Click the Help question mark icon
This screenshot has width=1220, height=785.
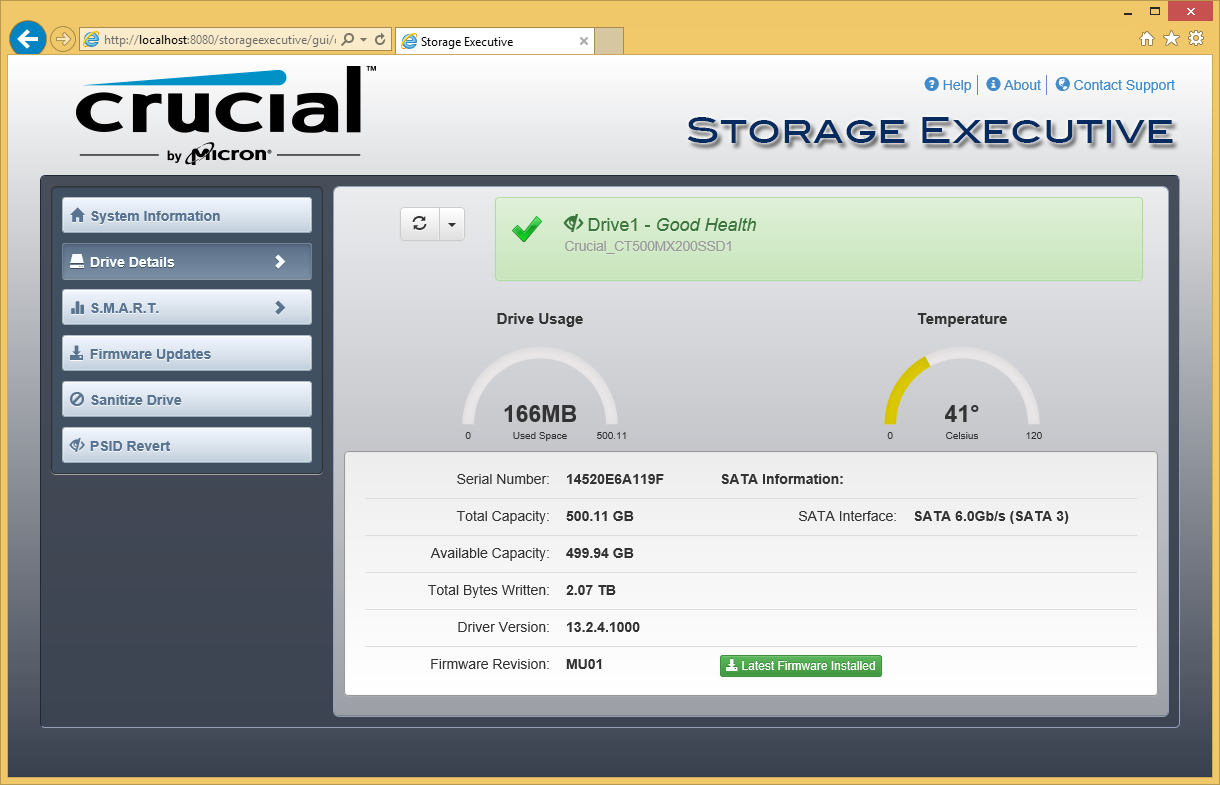pyautogui.click(x=932, y=84)
